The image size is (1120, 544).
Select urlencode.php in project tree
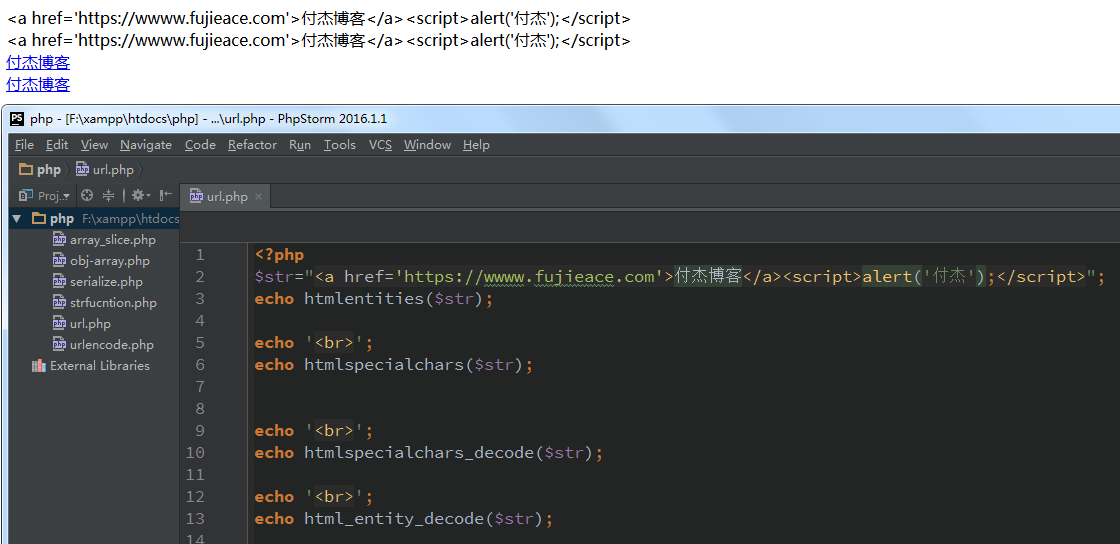point(111,345)
